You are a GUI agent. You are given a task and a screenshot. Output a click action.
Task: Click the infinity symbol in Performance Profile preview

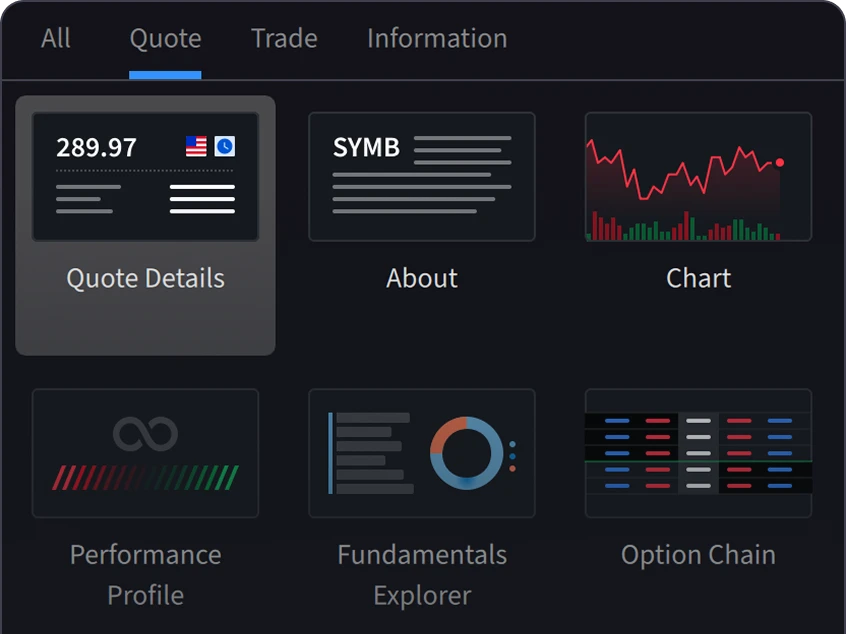pos(145,434)
